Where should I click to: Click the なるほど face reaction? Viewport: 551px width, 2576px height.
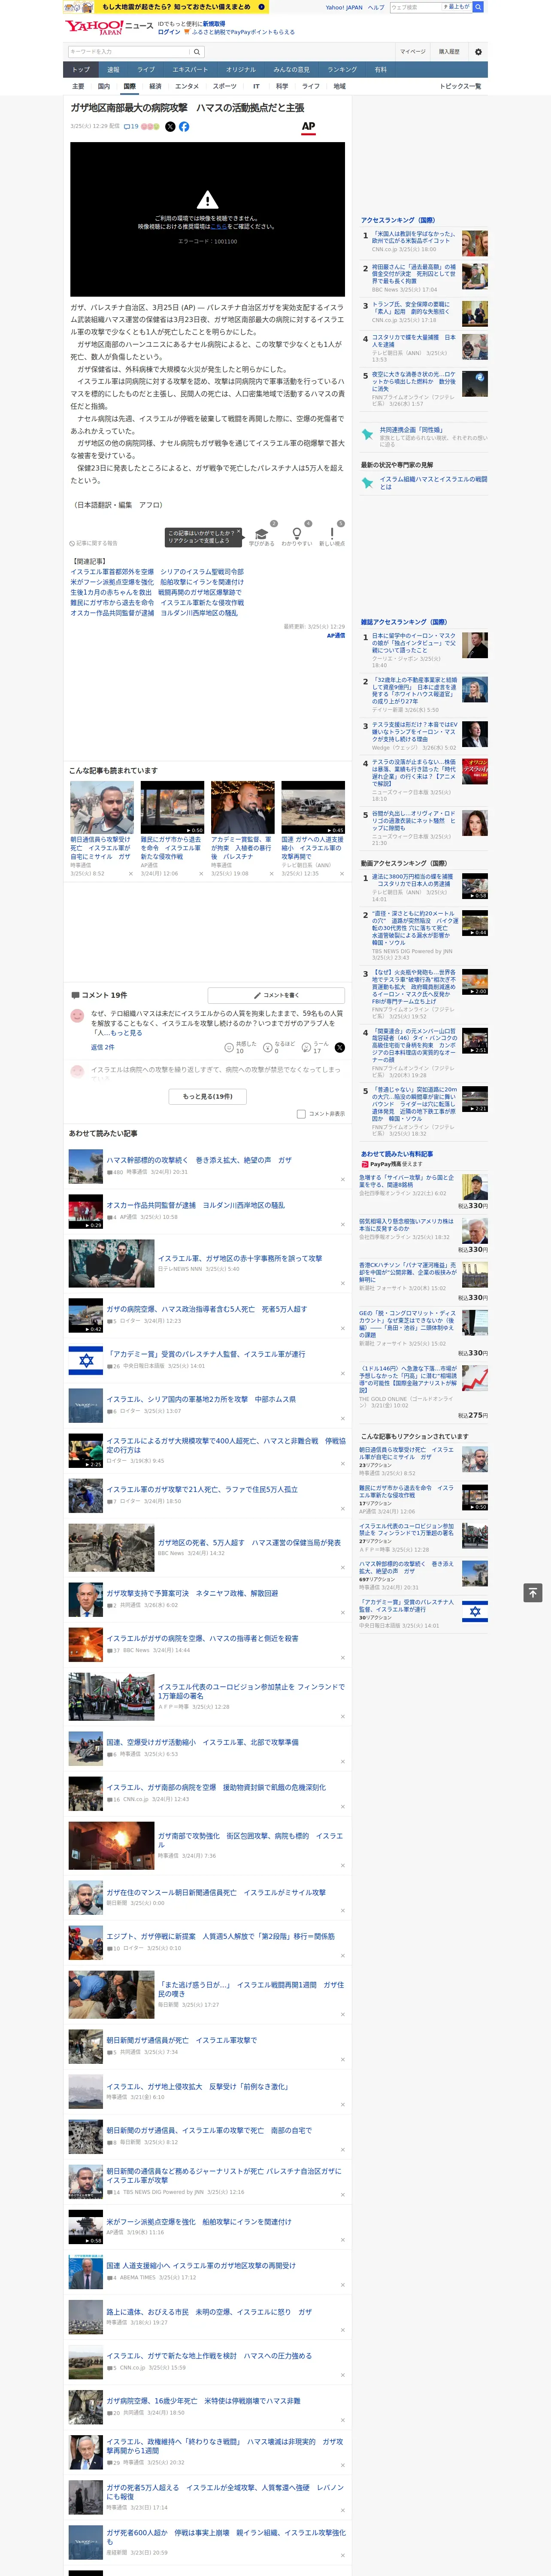point(268,1047)
